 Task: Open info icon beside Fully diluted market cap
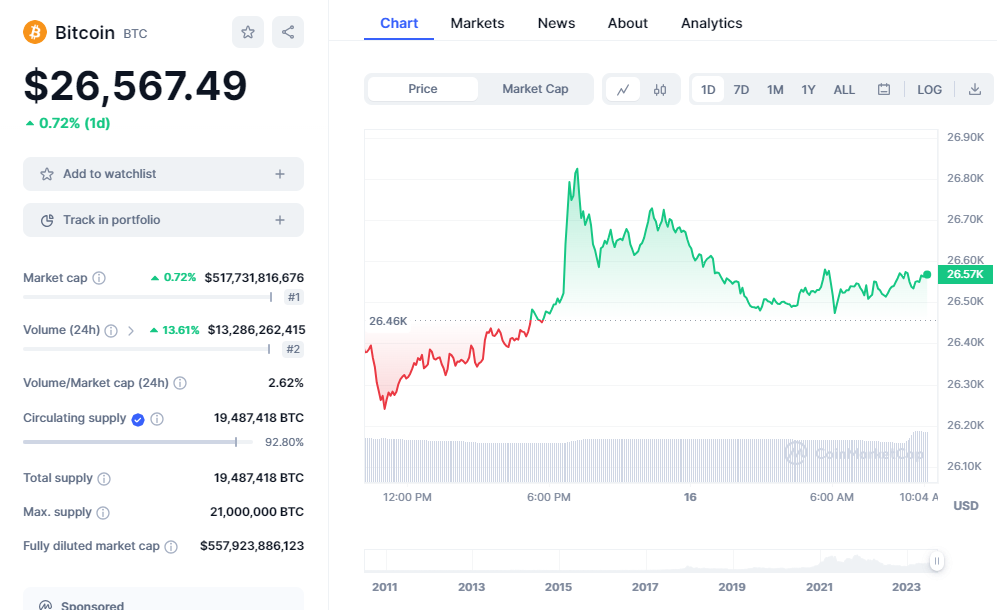(171, 546)
